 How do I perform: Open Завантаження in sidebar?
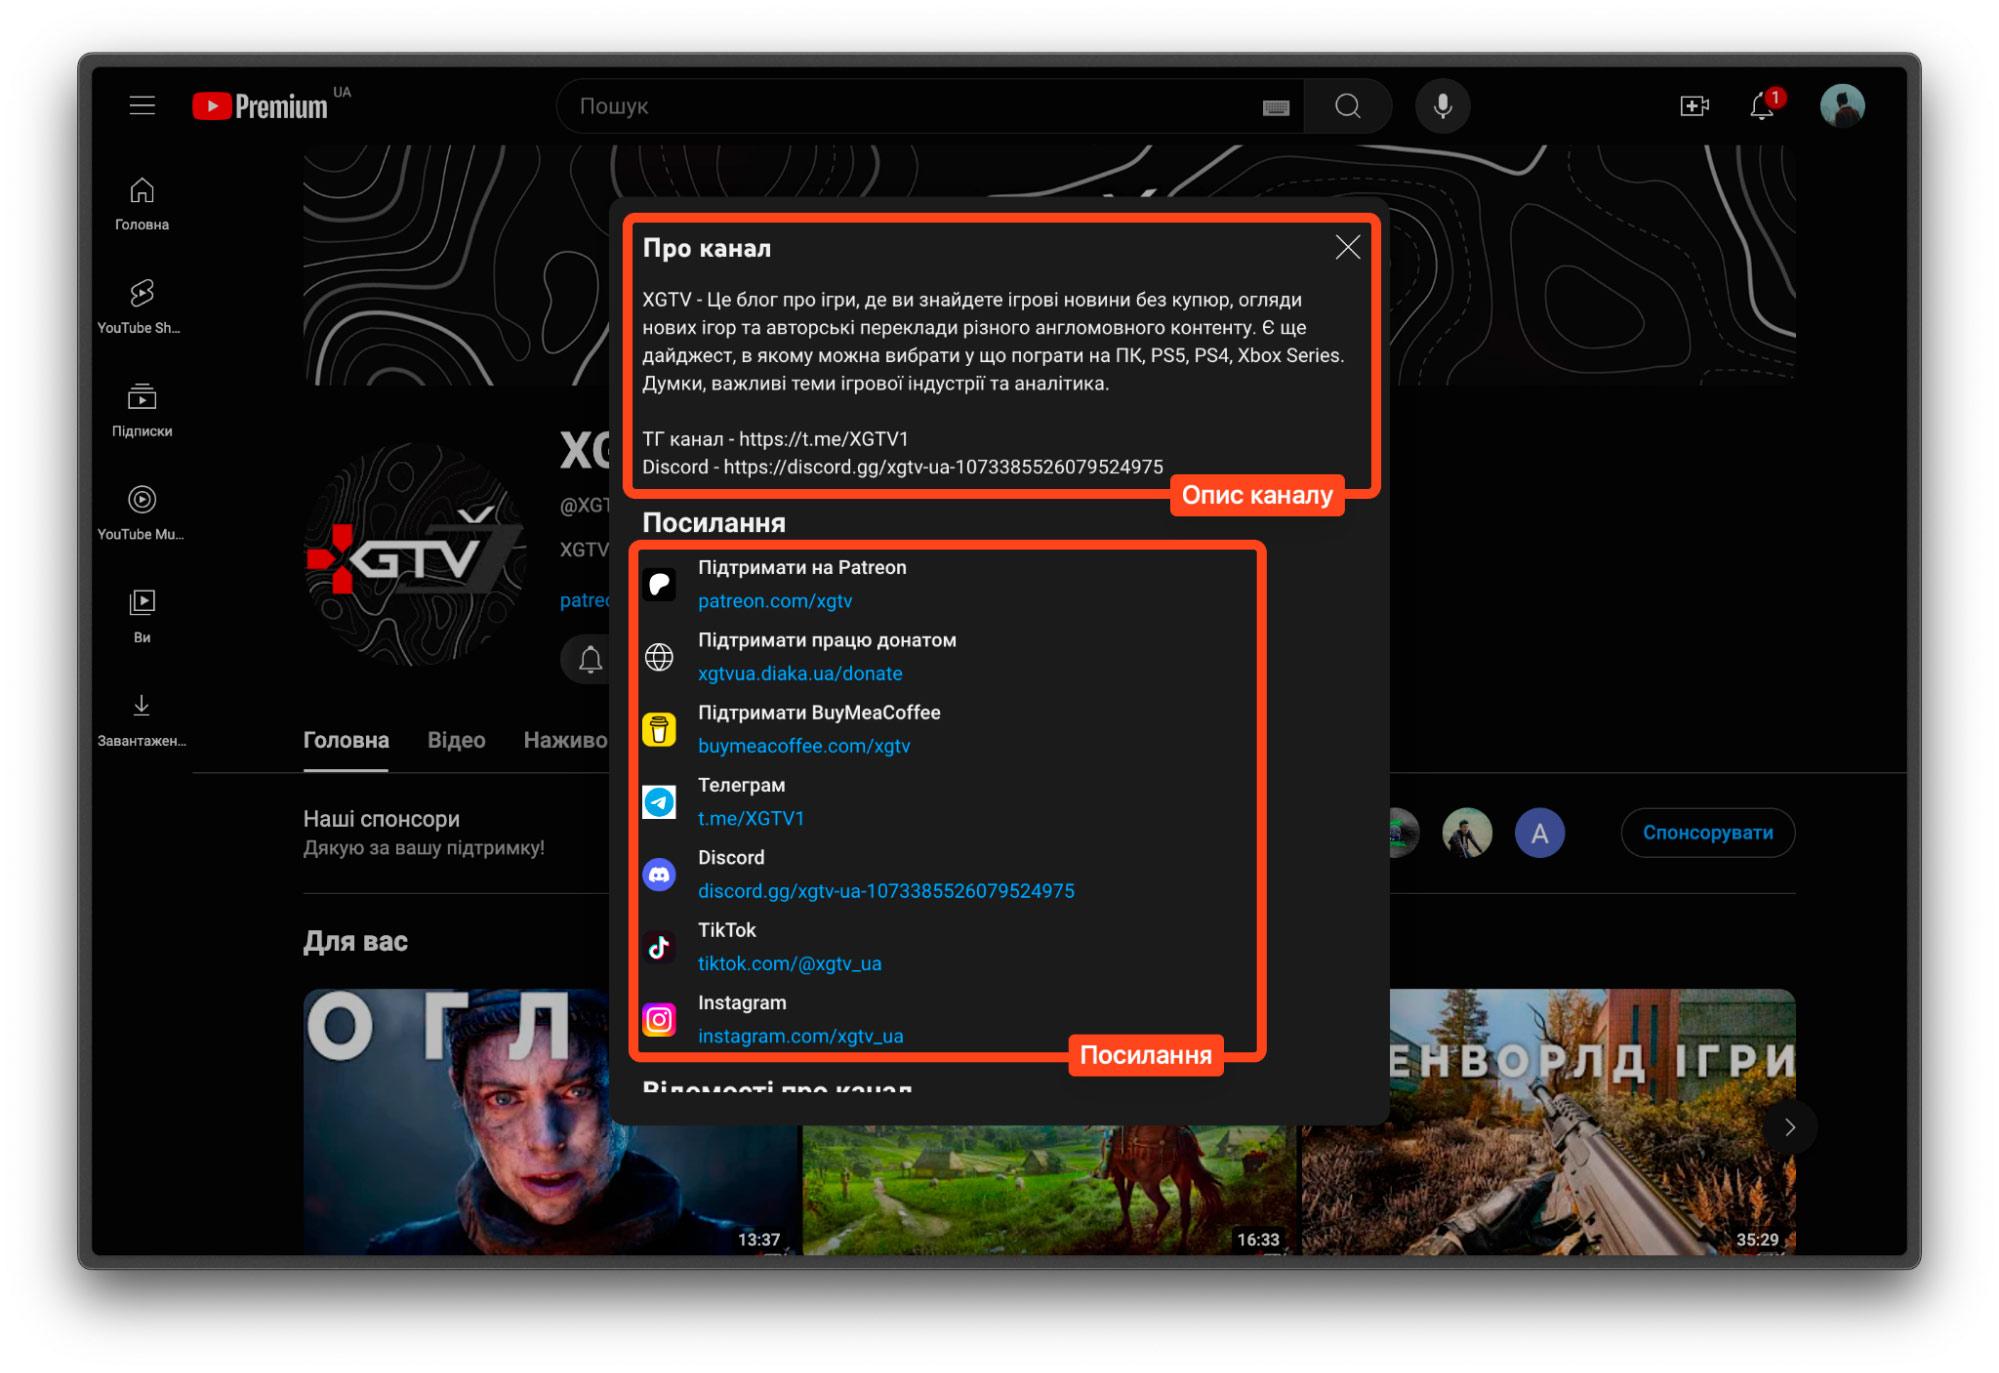pyautogui.click(x=142, y=720)
